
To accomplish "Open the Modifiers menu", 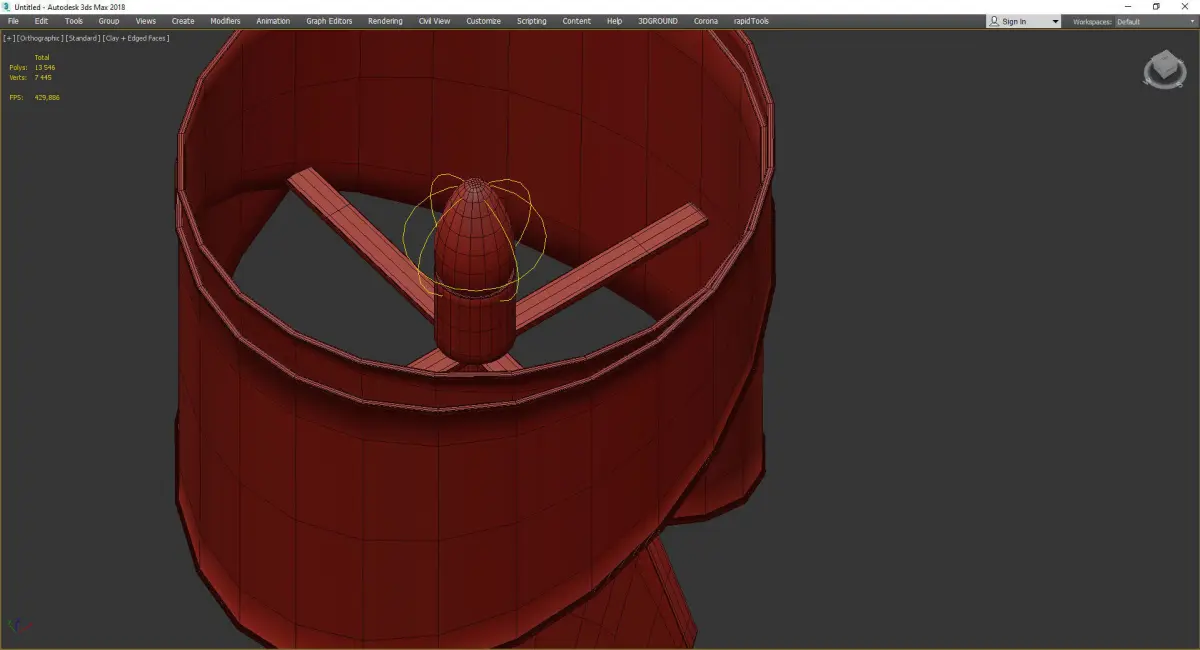I will (225, 21).
